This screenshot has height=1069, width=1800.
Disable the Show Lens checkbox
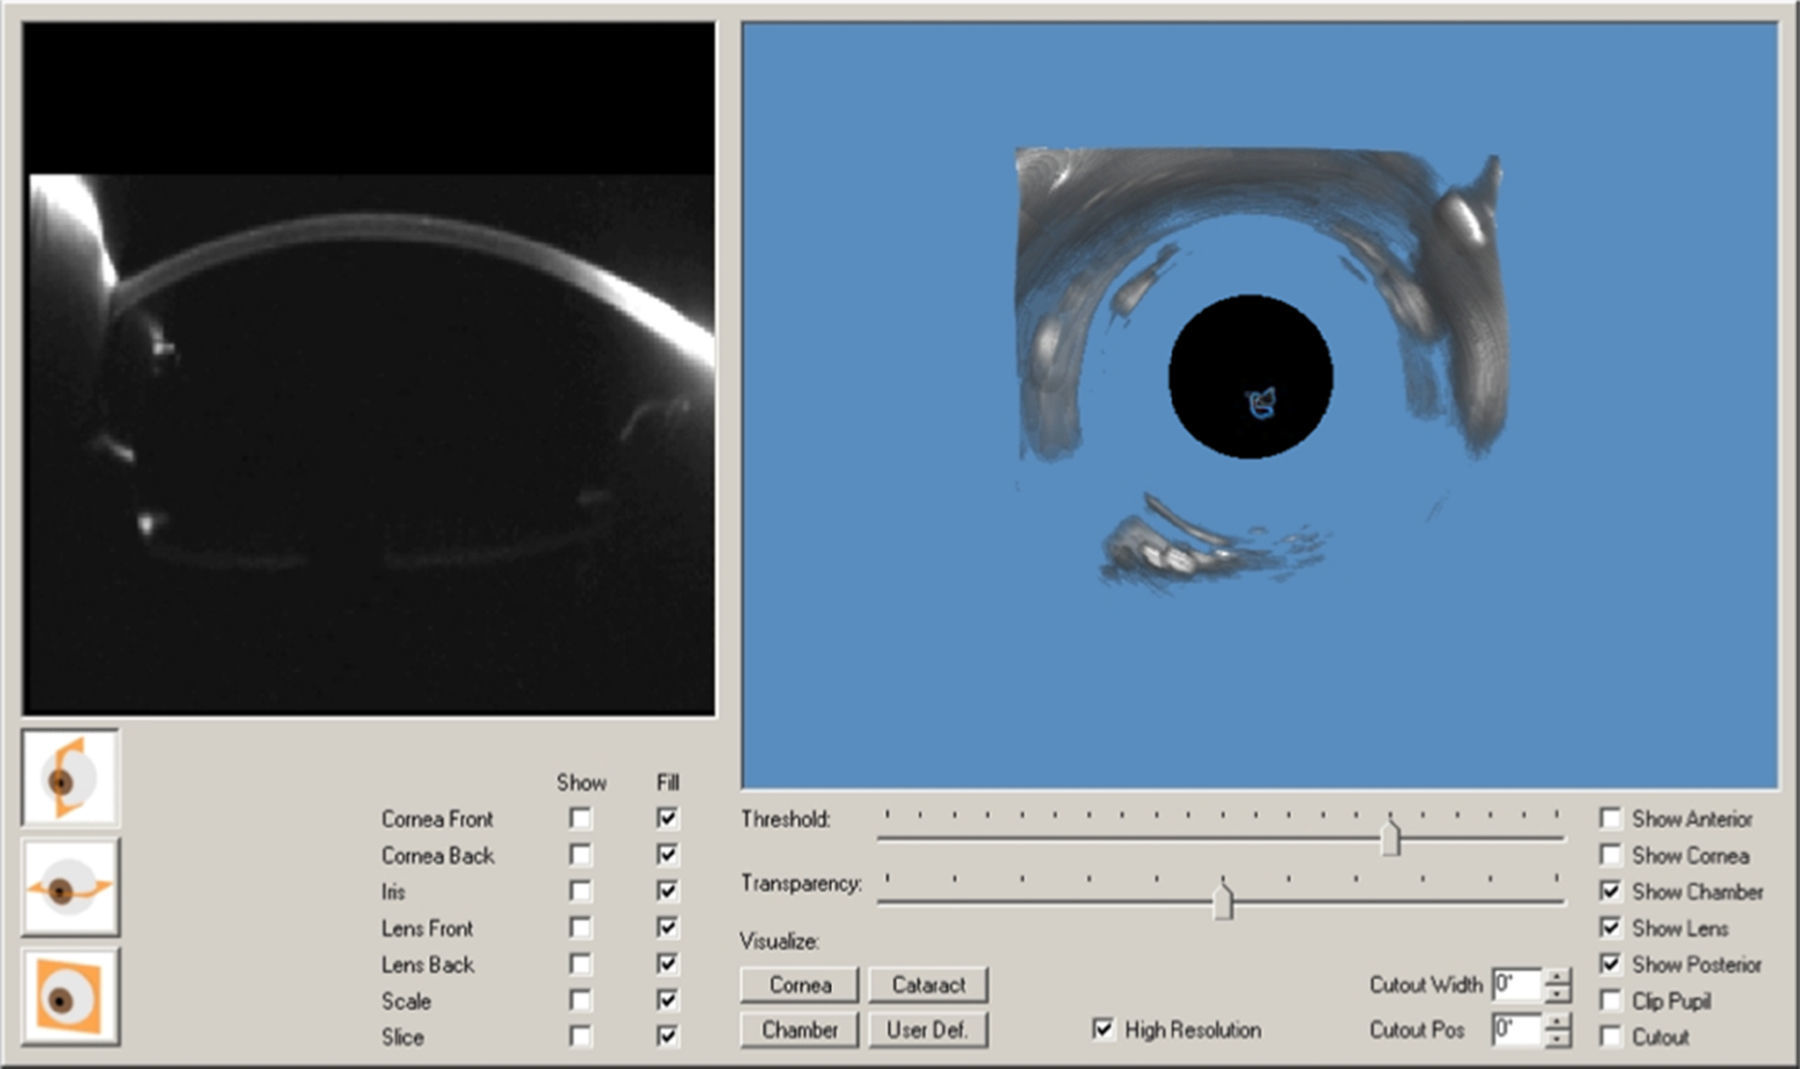(1610, 928)
